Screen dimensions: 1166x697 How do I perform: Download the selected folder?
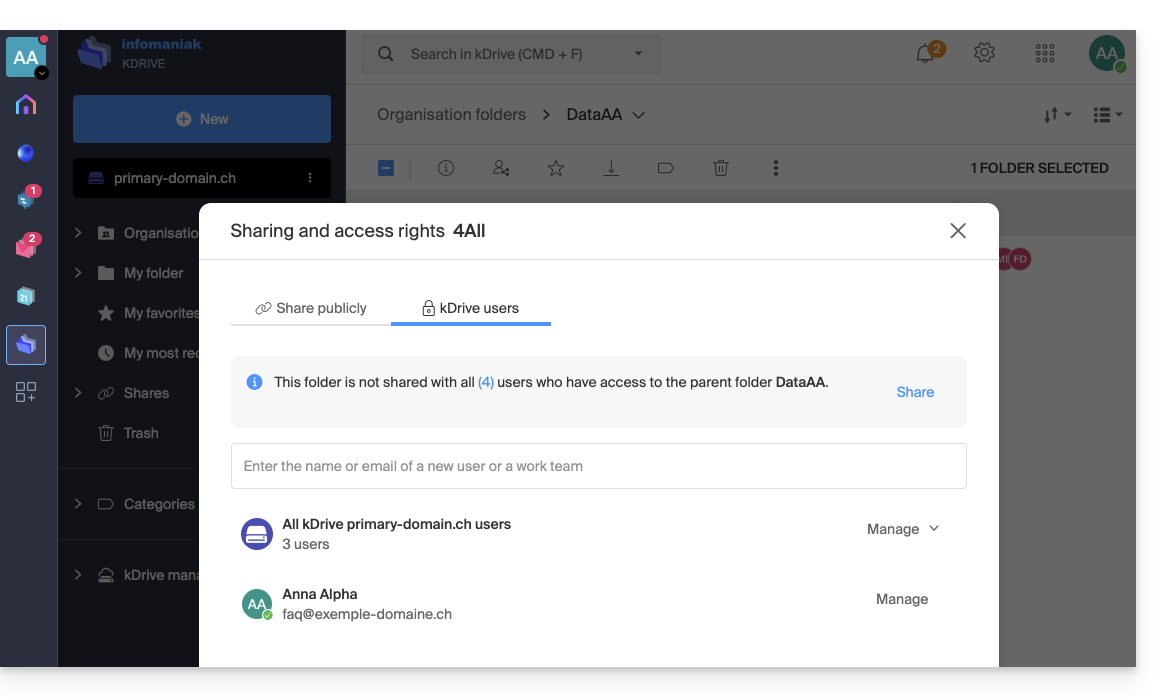click(x=611, y=168)
